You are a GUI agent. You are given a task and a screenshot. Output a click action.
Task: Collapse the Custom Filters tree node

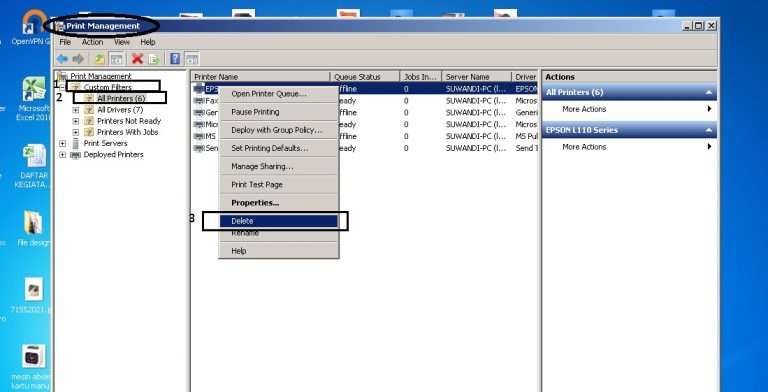coord(62,87)
